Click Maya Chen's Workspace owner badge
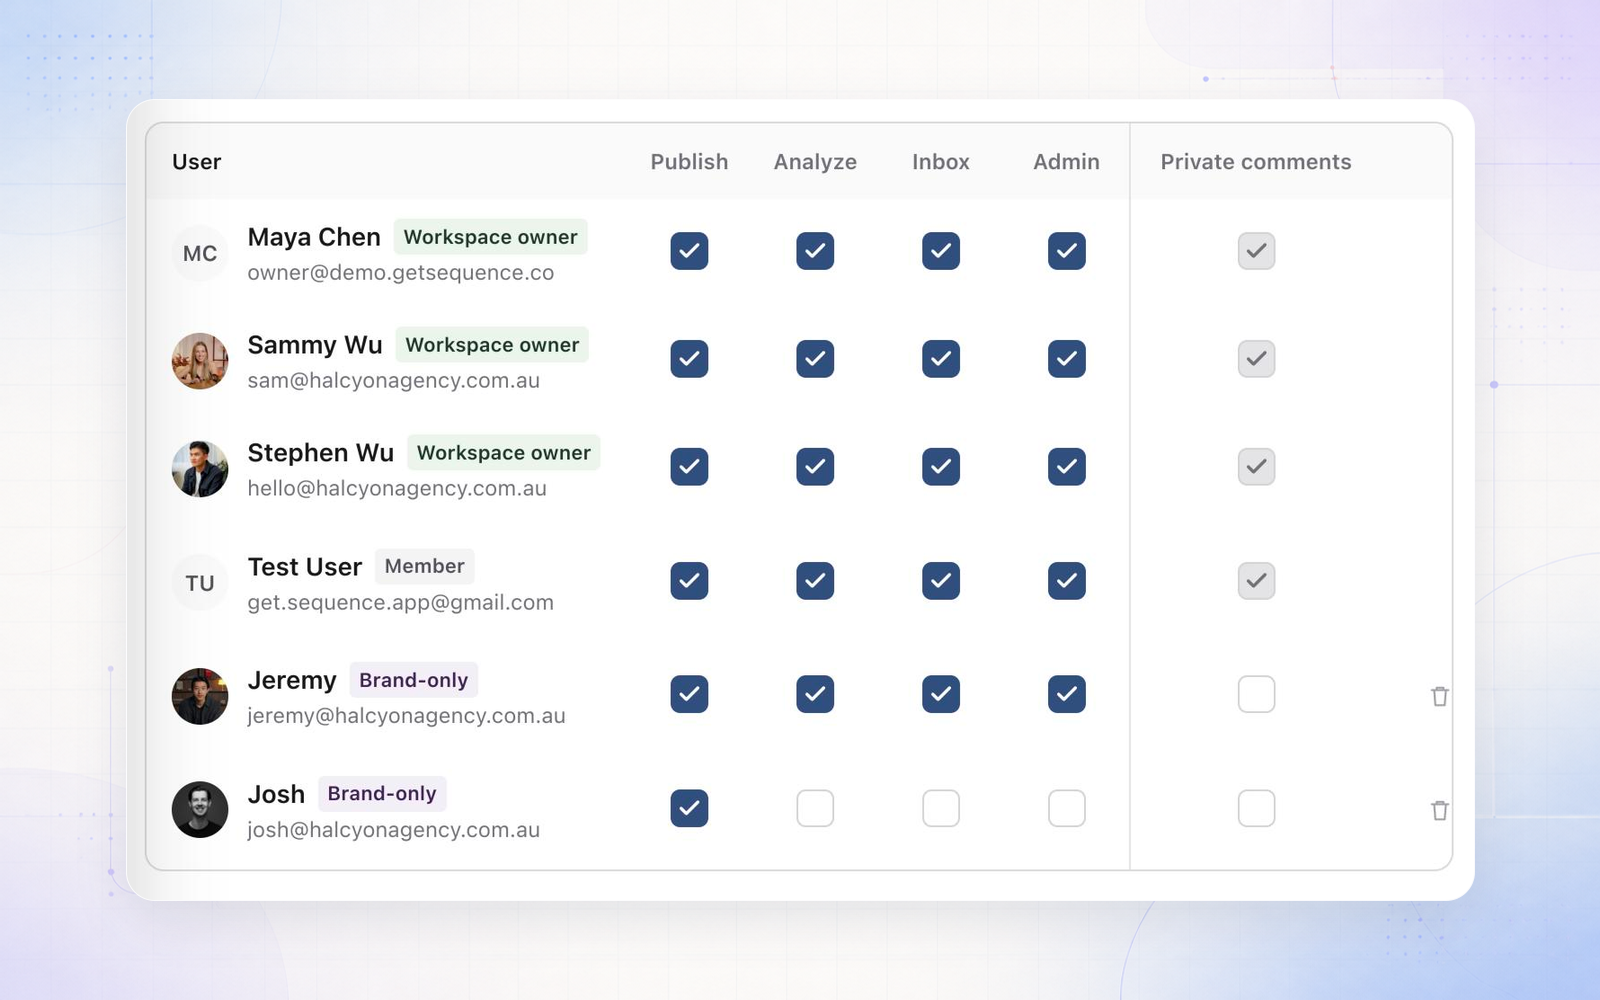 coord(490,237)
